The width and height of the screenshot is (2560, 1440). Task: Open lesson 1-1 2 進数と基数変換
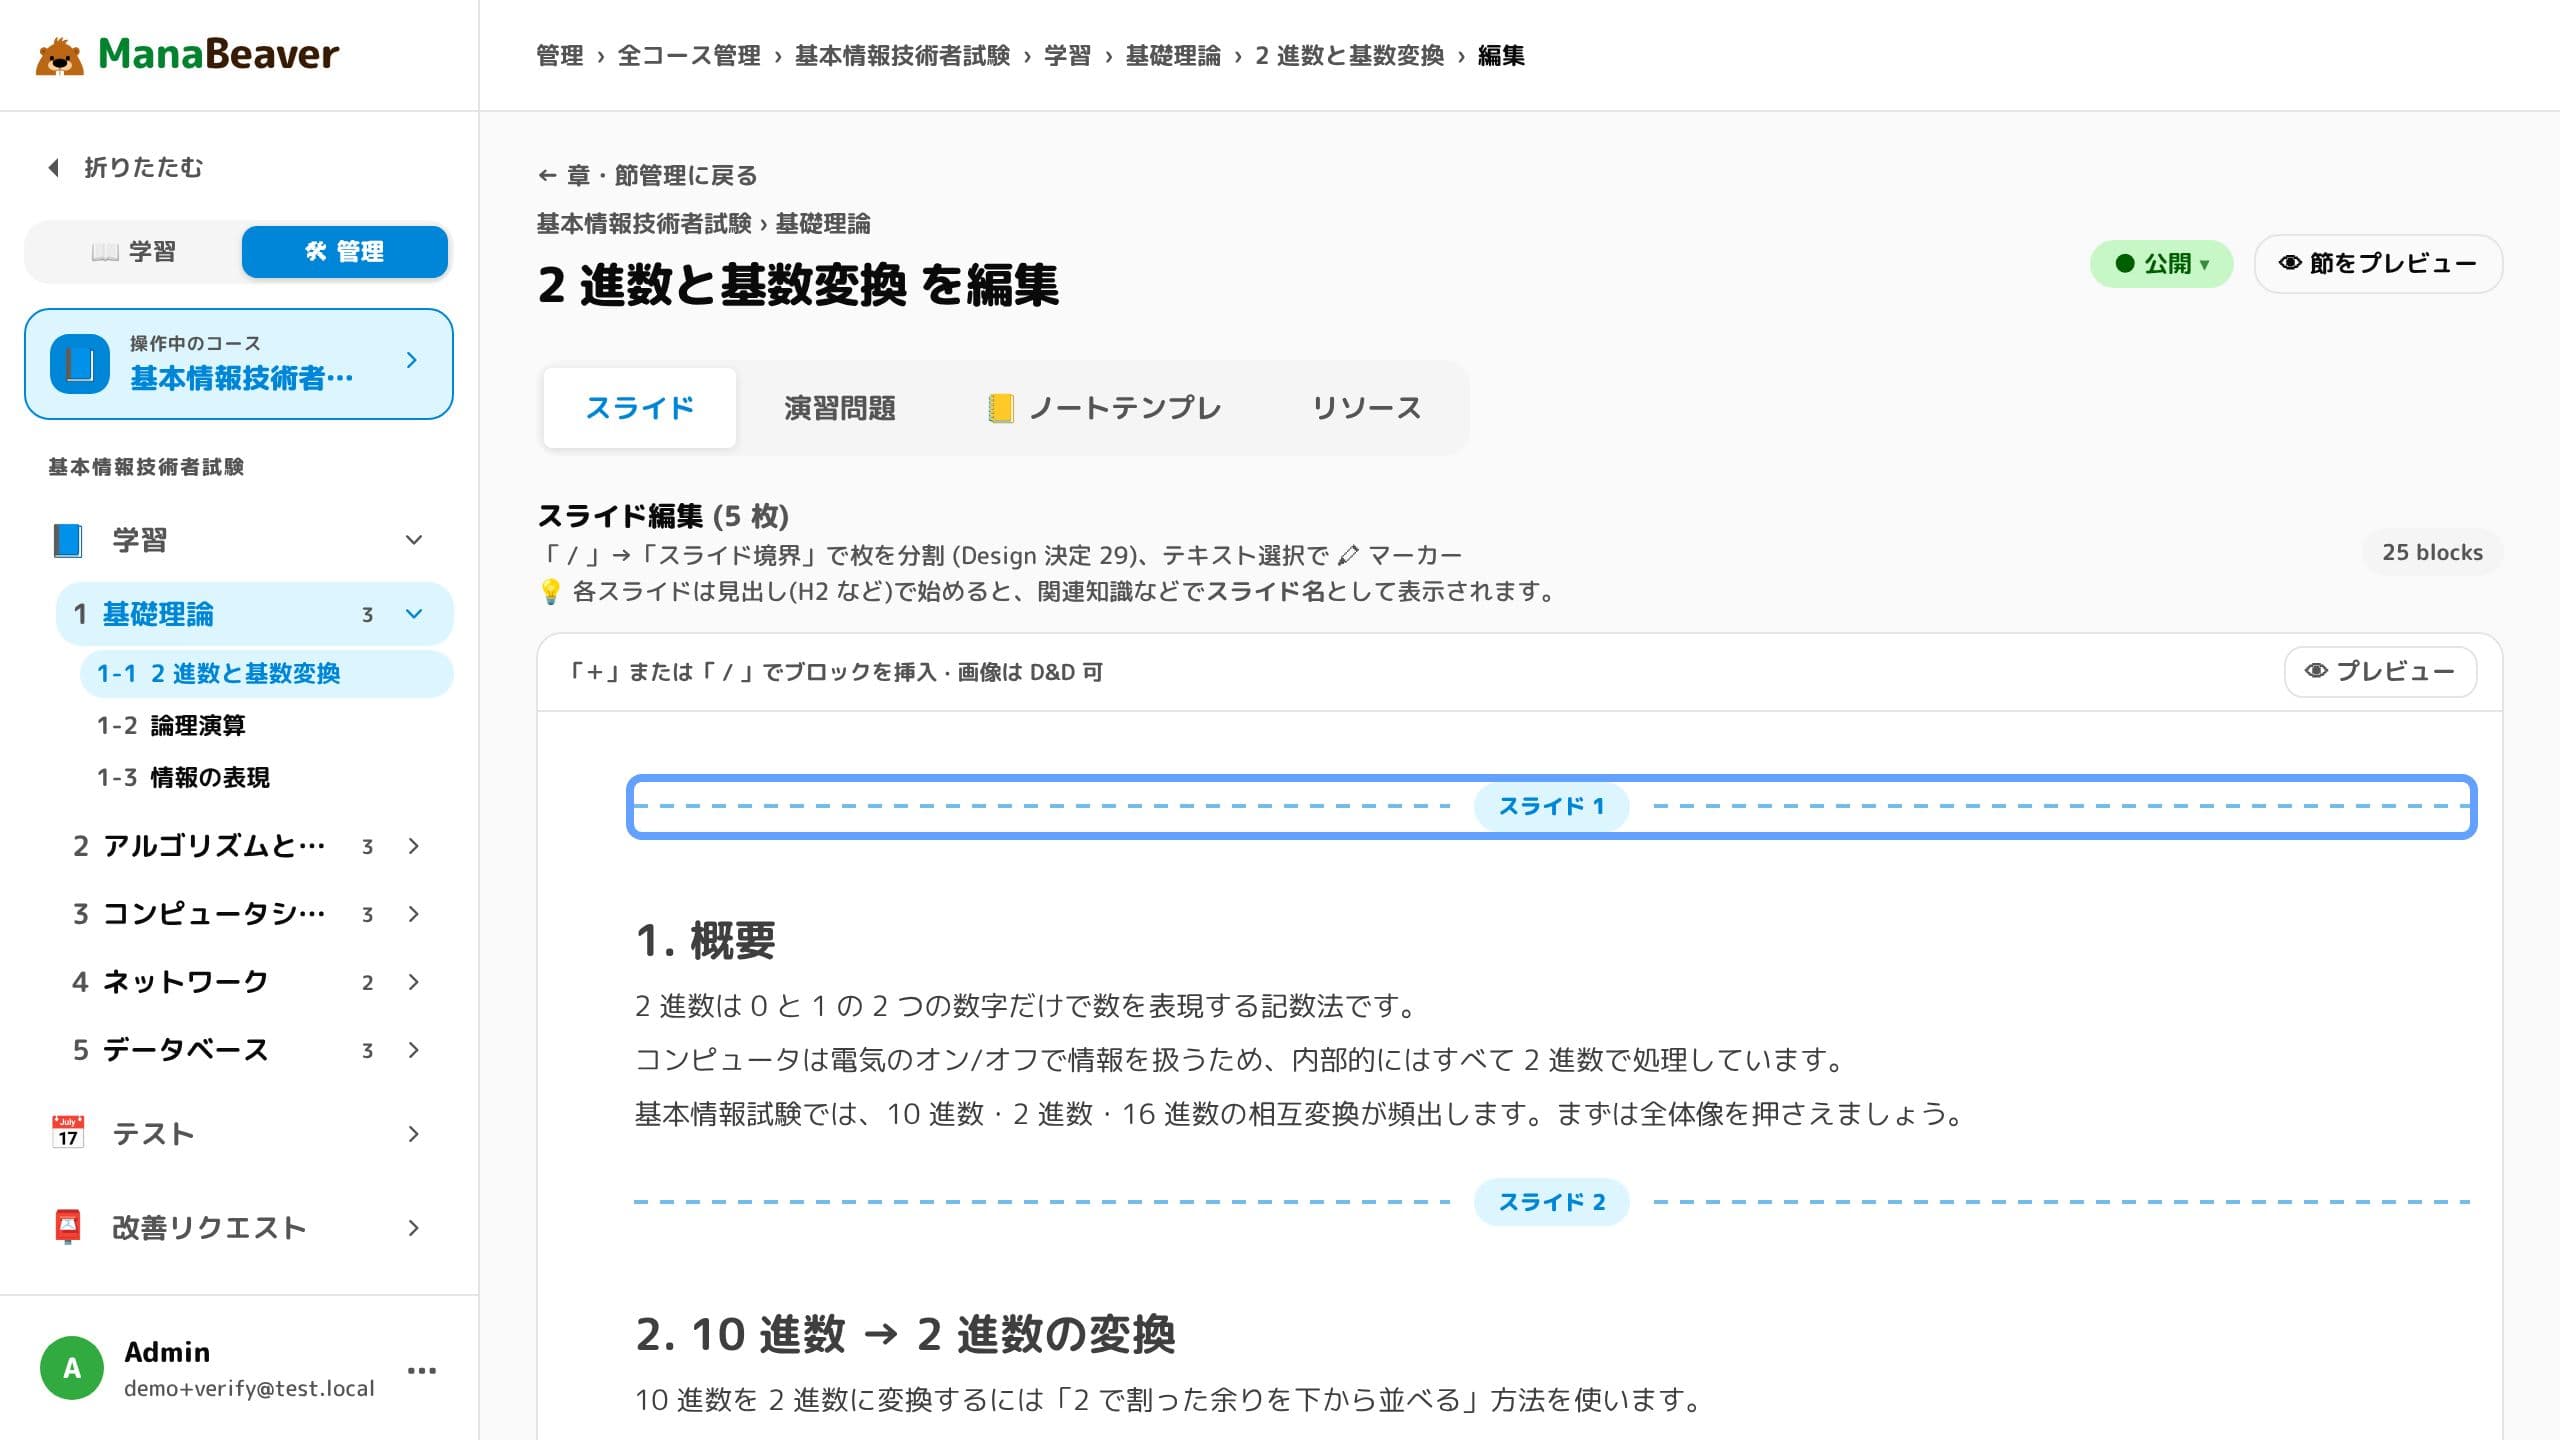(266, 673)
